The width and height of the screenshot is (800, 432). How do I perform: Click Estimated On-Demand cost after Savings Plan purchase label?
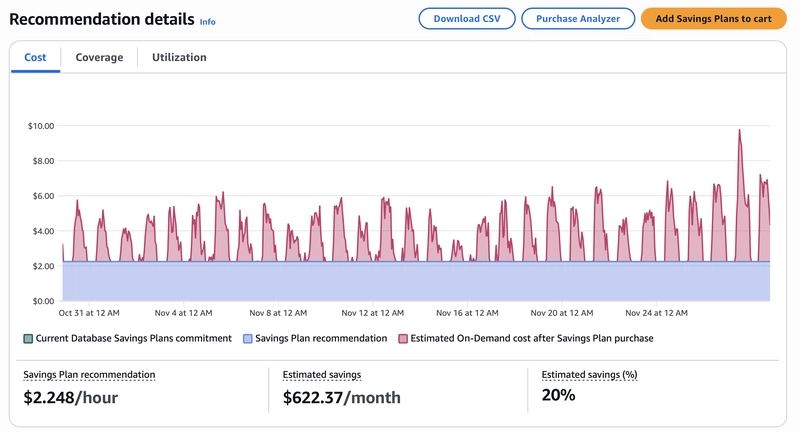pyautogui.click(x=532, y=338)
